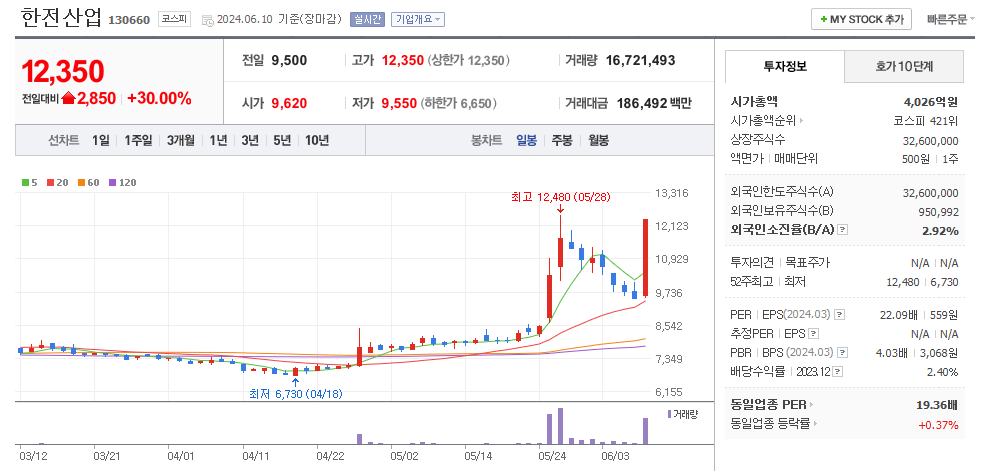This screenshot has height=471, width=987.
Task: Click the +30.00% change rate
Action: click(x=159, y=98)
